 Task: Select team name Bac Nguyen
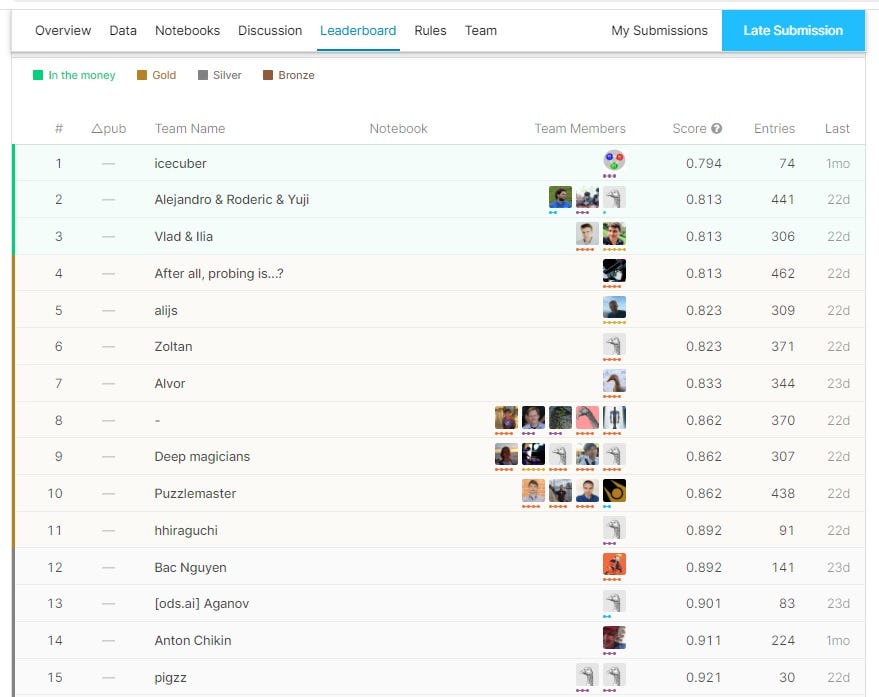(x=190, y=567)
